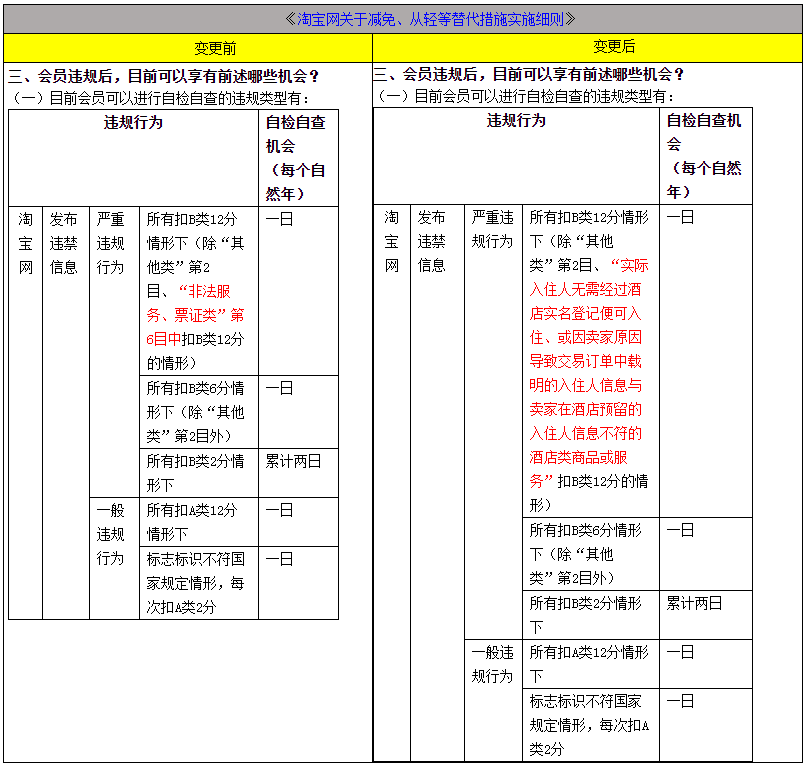Select the 变更前 yellow header cell
Screen dimensions: 806x764
coord(188,48)
